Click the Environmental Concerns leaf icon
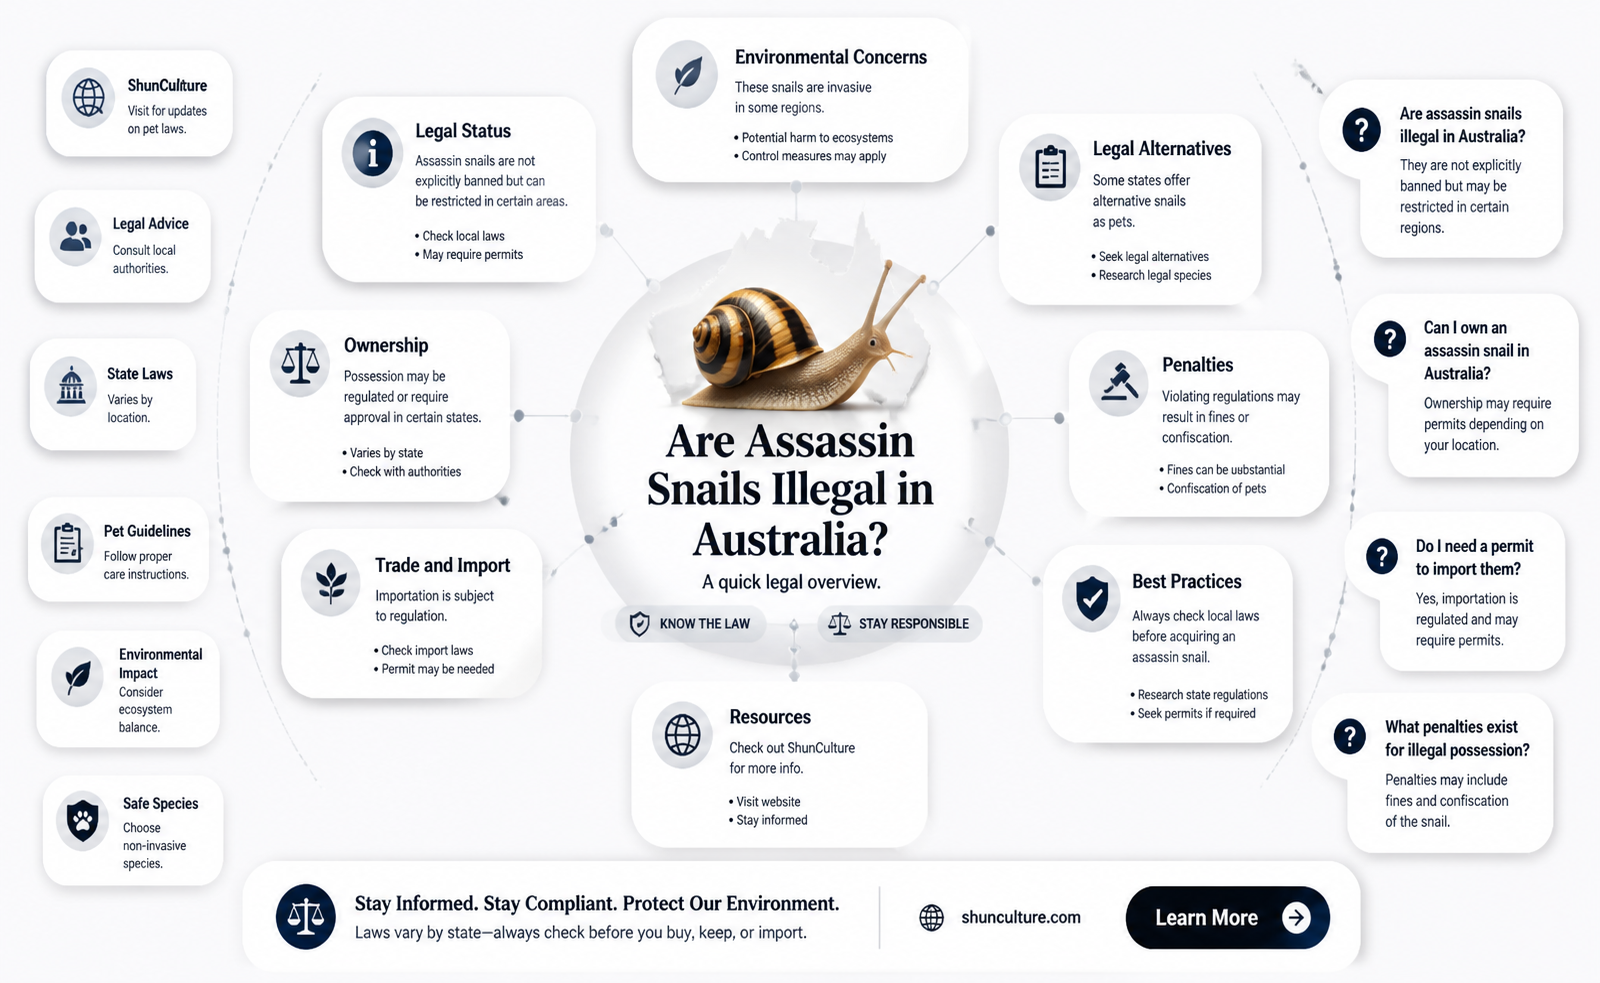Image resolution: width=1600 pixels, height=983 pixels. tap(687, 75)
